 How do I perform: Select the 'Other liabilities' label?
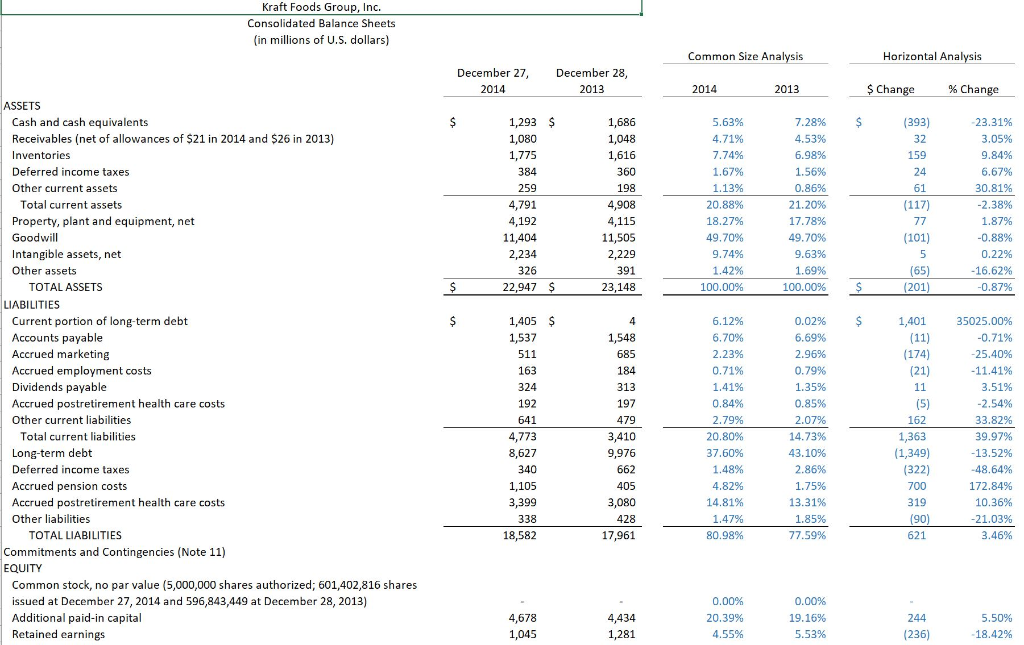click(x=51, y=519)
